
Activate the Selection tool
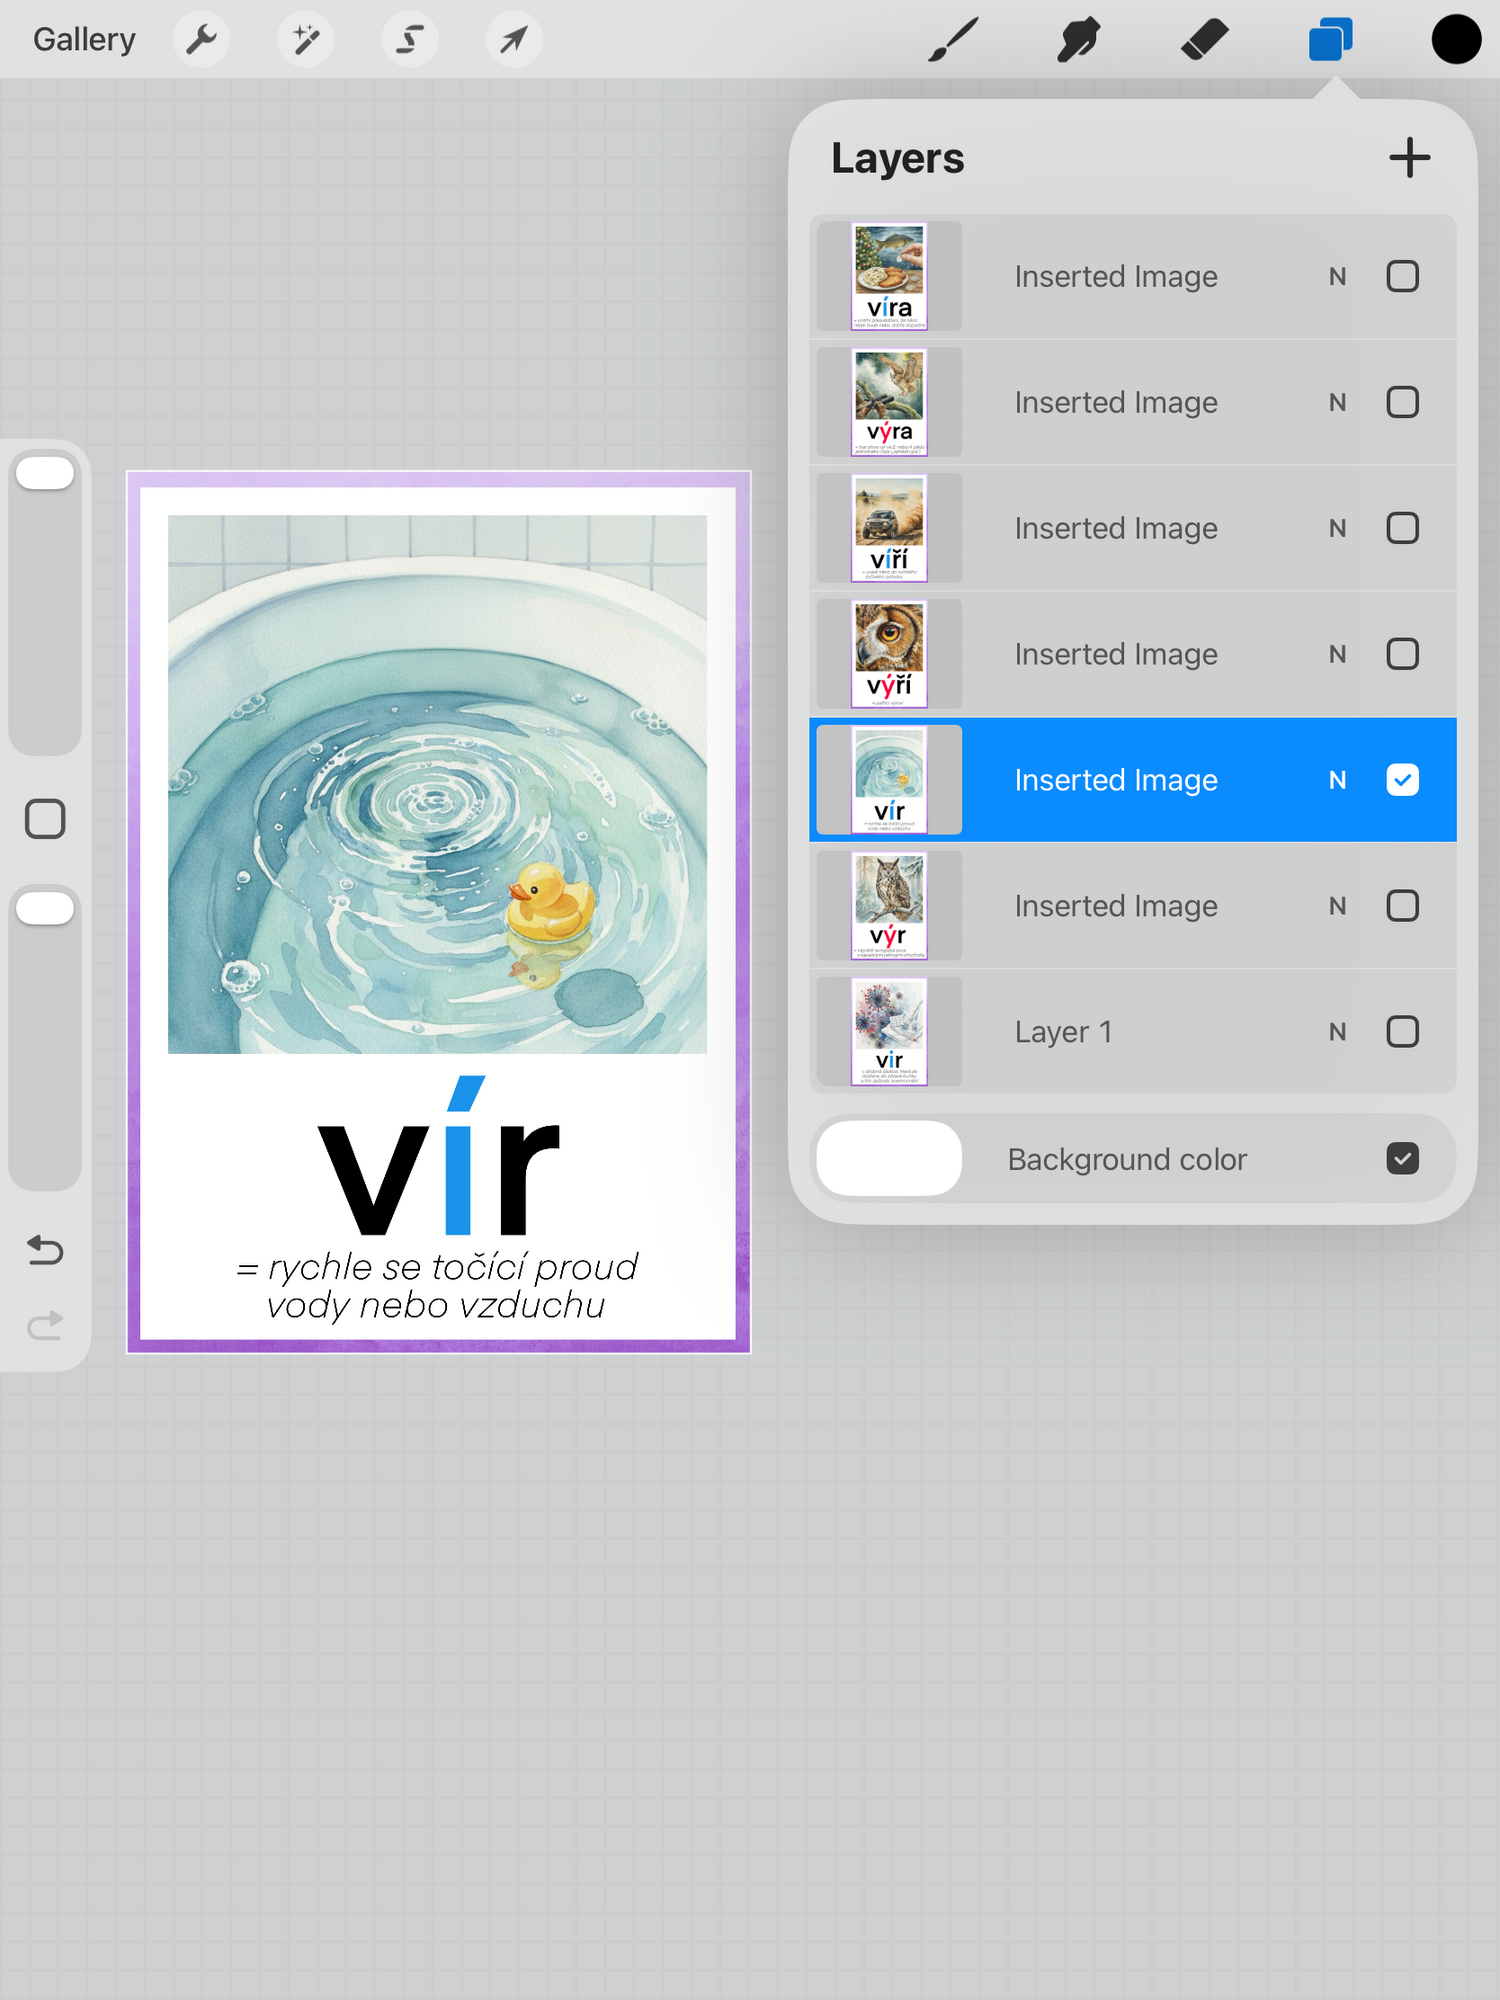click(x=409, y=40)
